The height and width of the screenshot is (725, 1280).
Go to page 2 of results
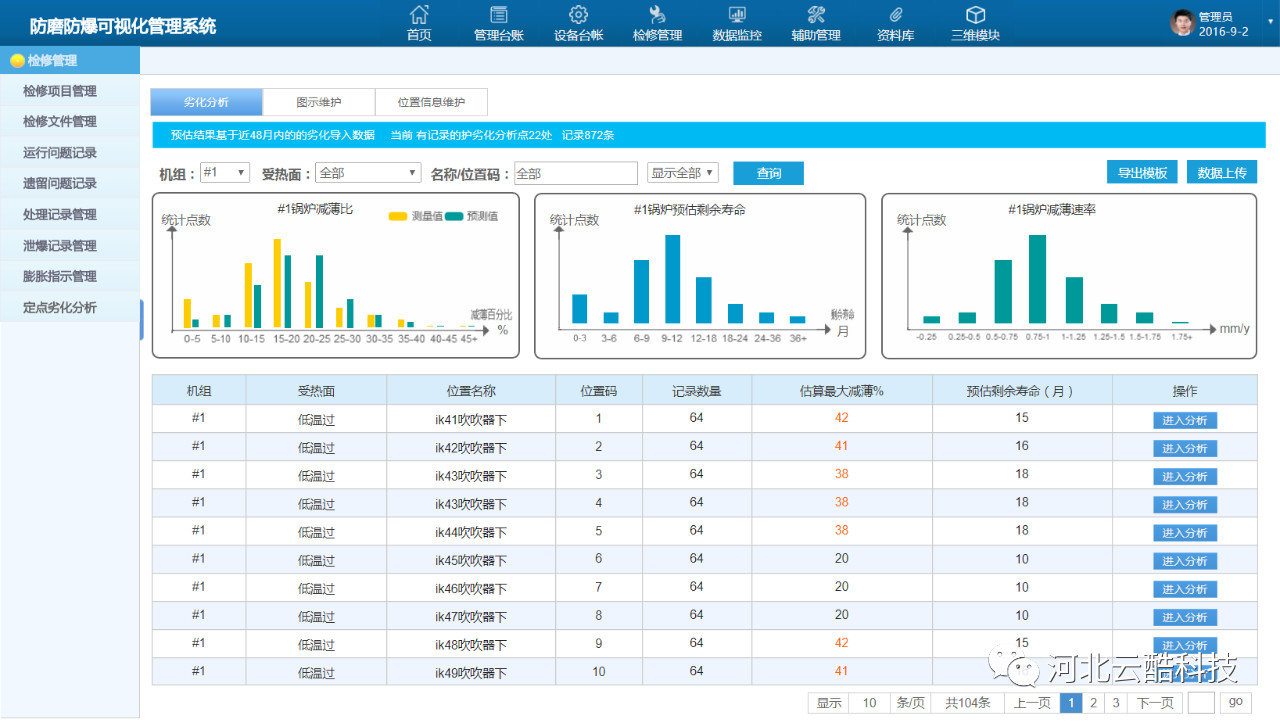click(x=1094, y=703)
